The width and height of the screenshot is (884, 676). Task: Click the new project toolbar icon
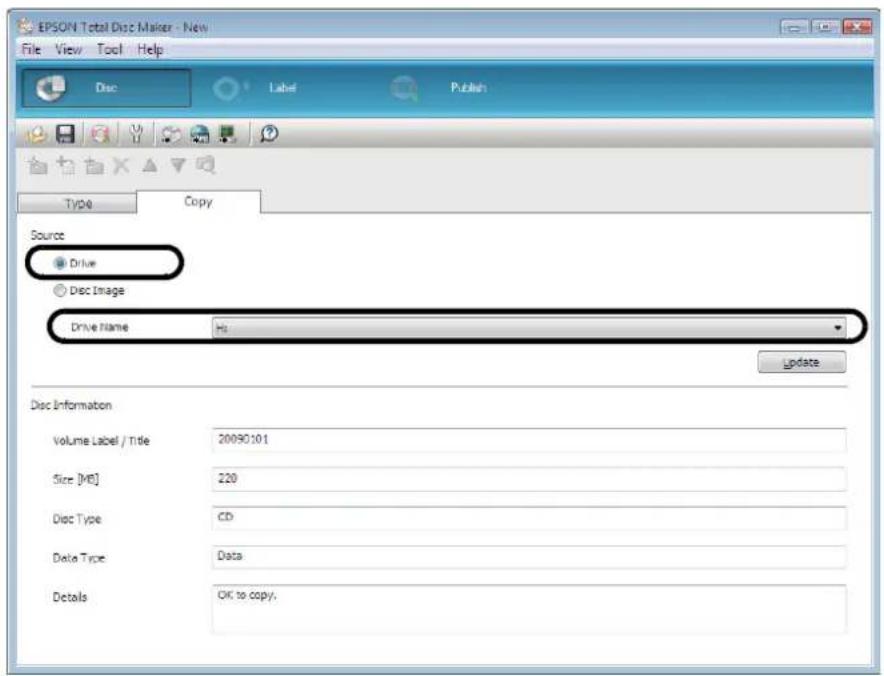point(37,134)
